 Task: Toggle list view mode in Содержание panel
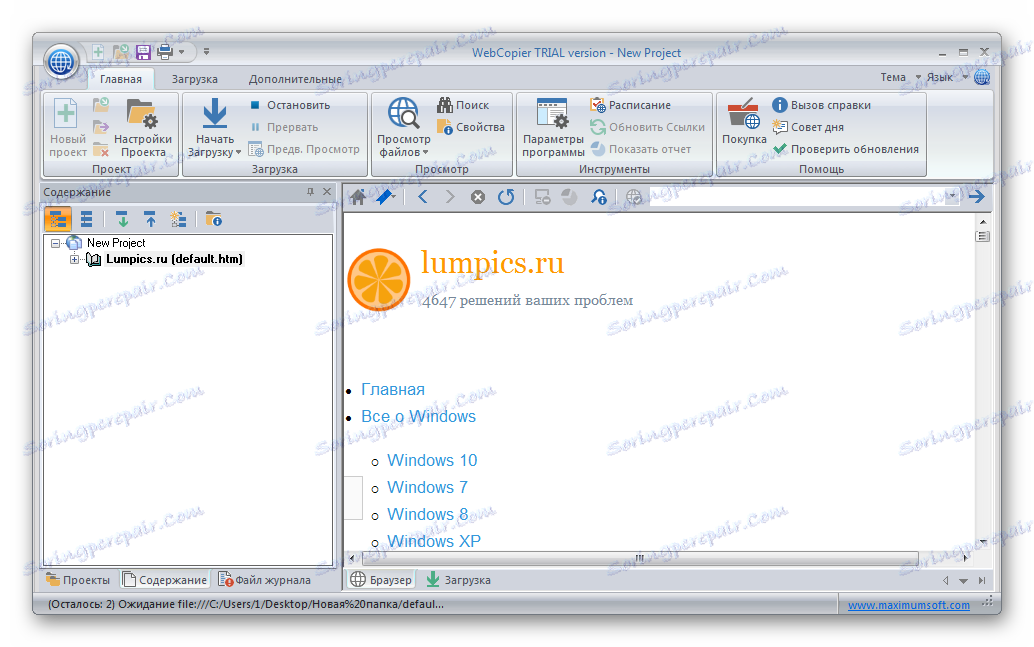point(86,219)
